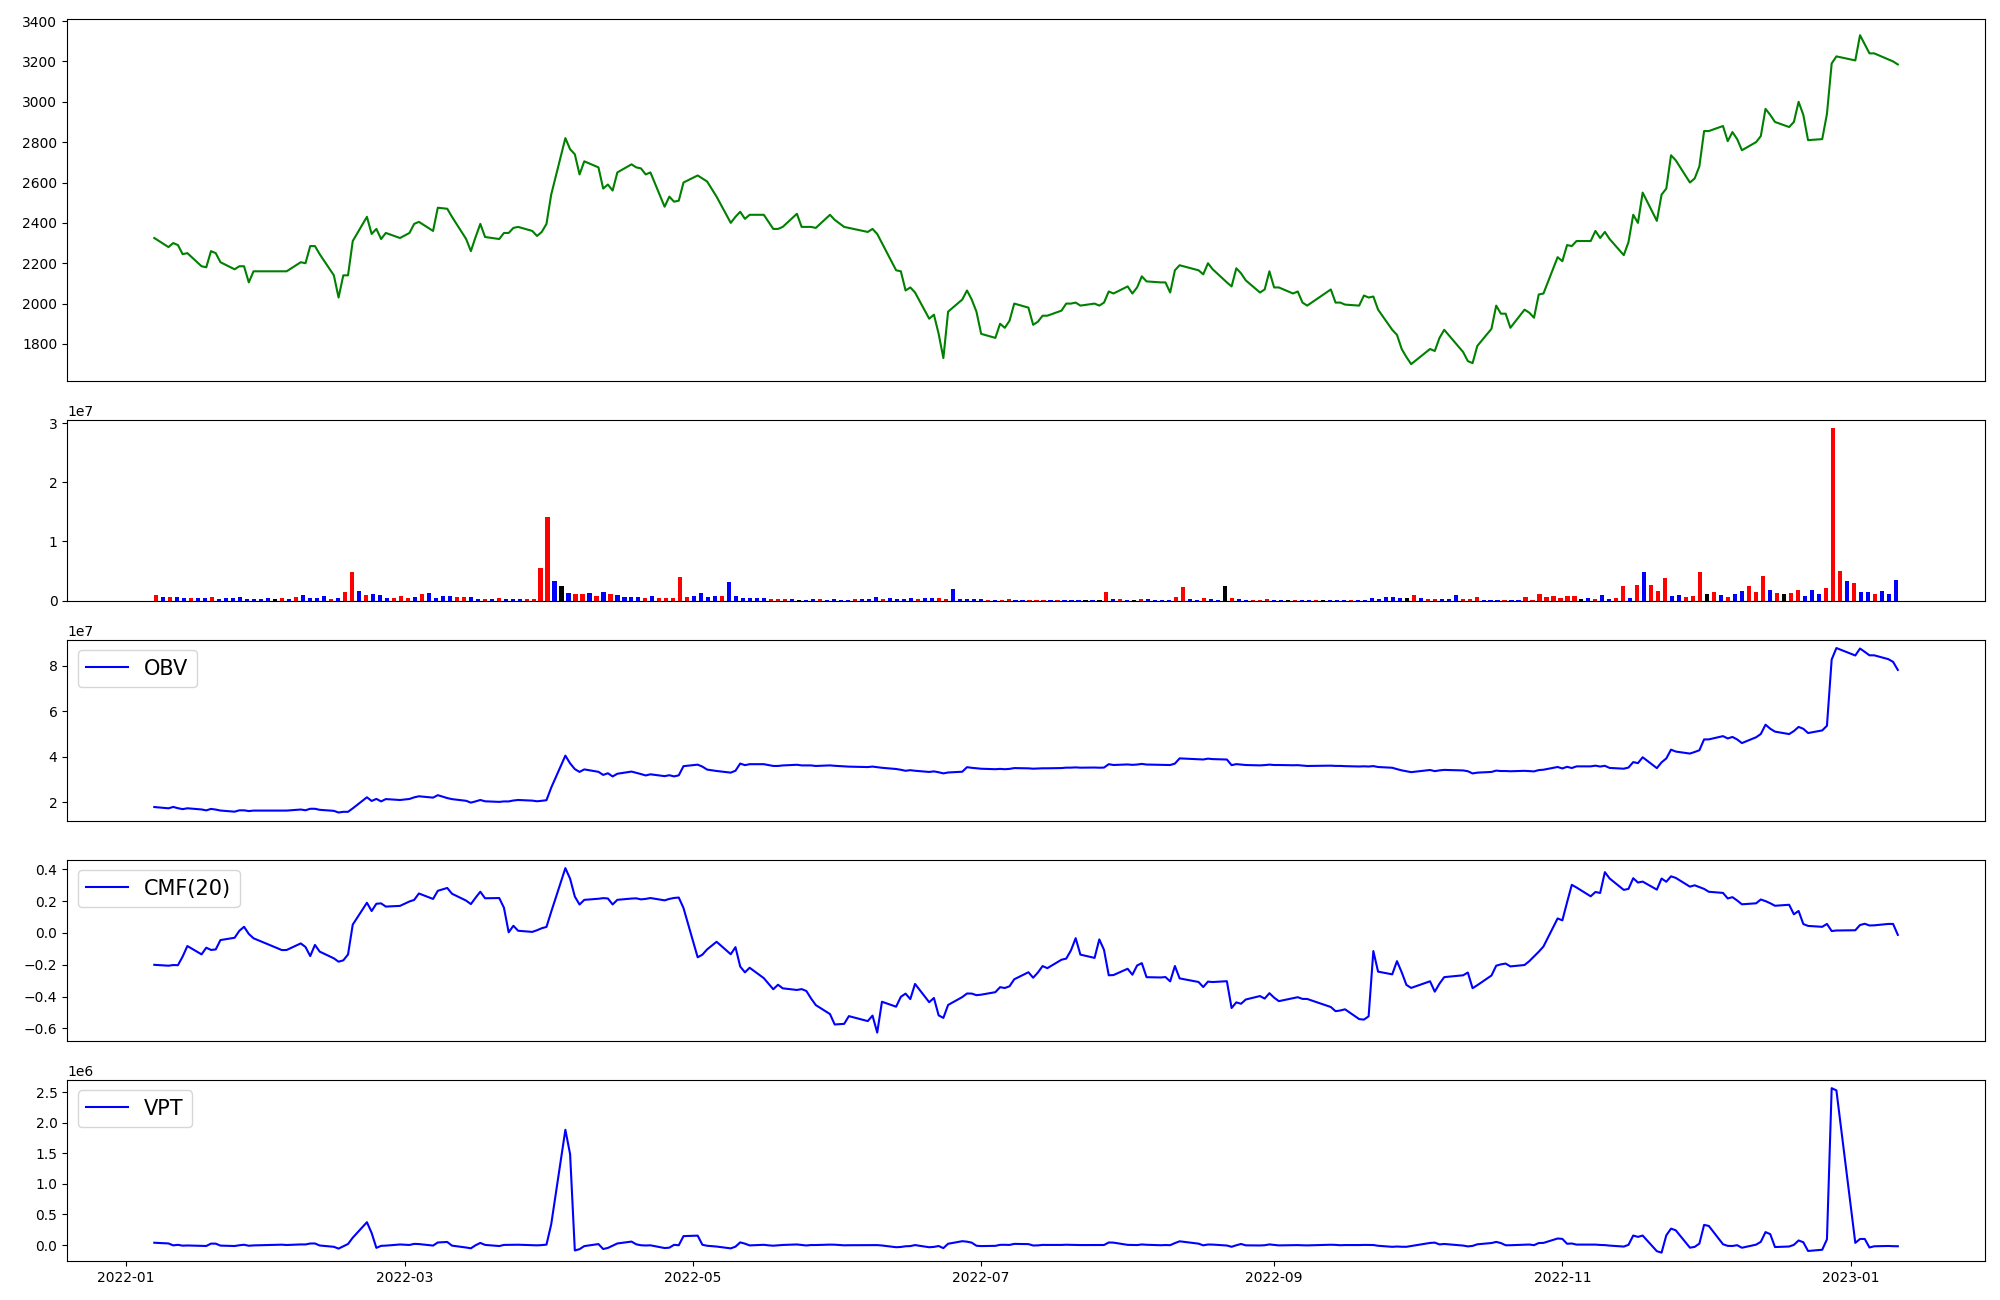The width and height of the screenshot is (2000, 1300).
Task: Click the 2022-07 date tick label
Action: tap(980, 1277)
